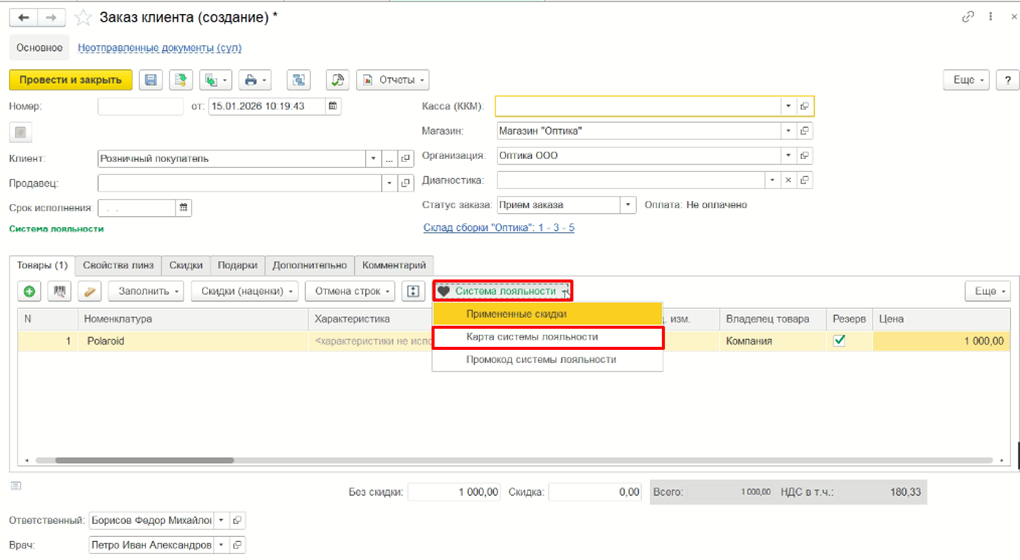This screenshot has width=1020, height=560.
Task: Switch to the Комментарий tab
Action: [x=394, y=265]
